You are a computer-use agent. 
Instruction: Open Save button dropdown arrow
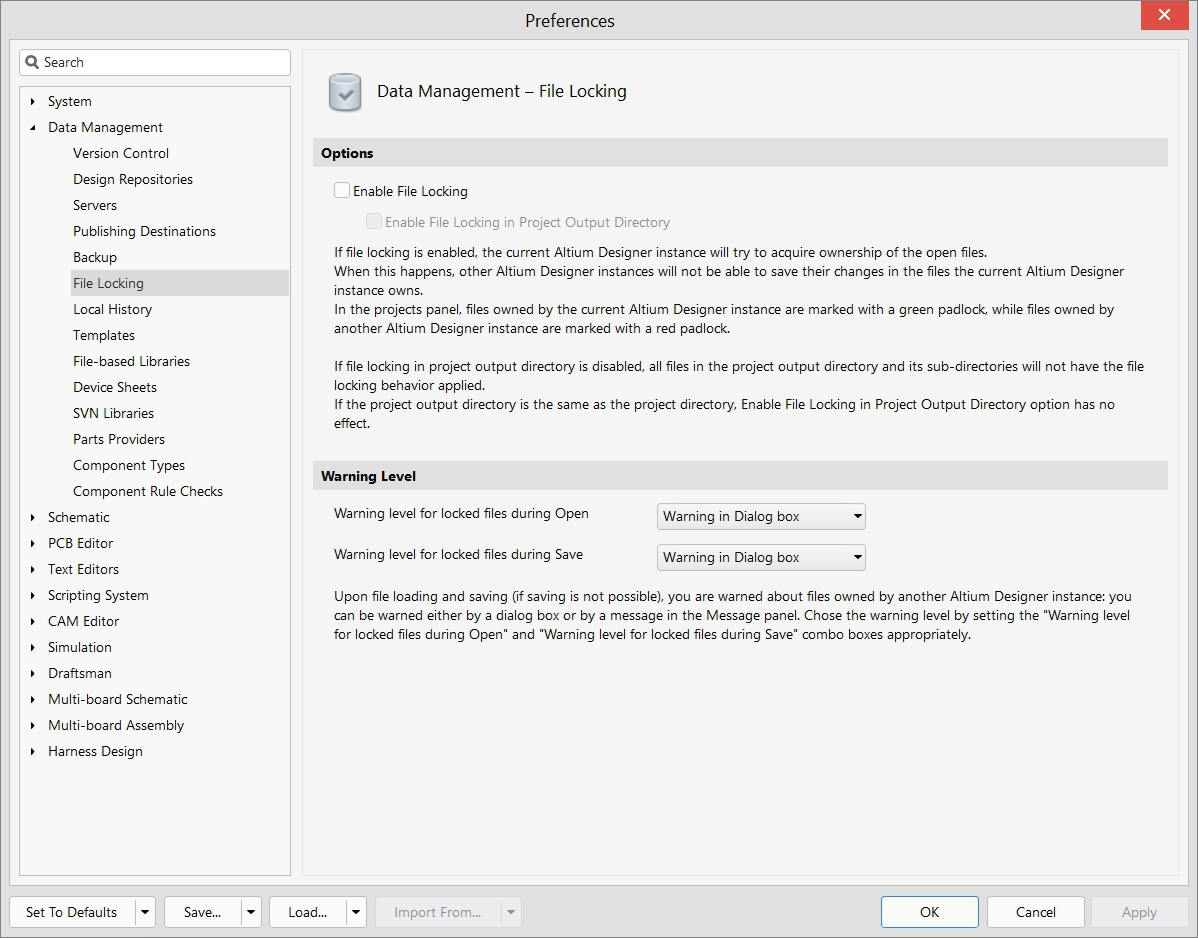coord(251,912)
